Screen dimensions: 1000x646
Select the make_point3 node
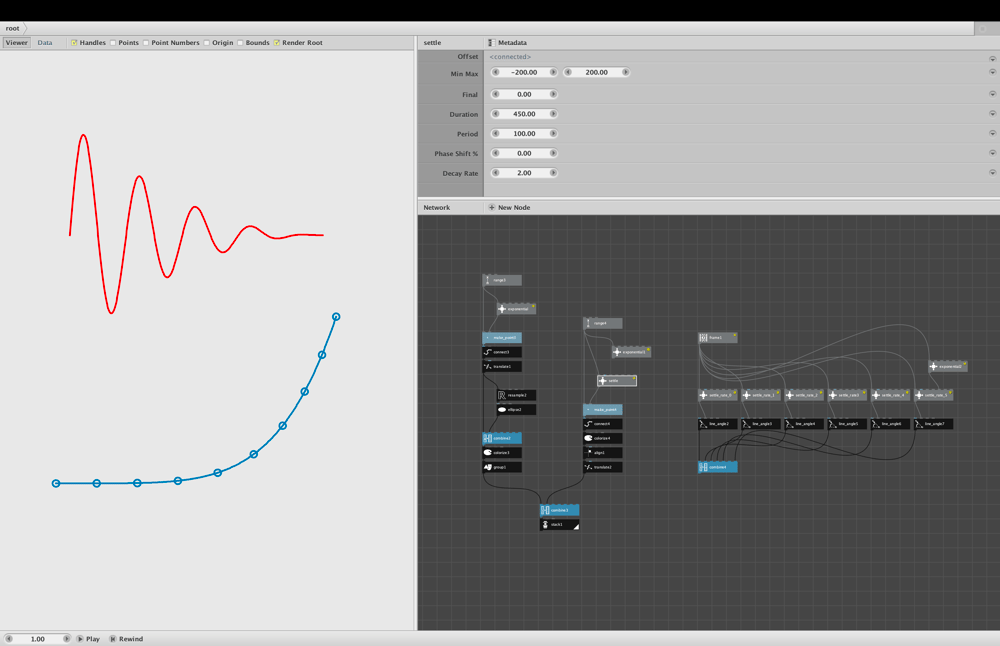(x=502, y=337)
